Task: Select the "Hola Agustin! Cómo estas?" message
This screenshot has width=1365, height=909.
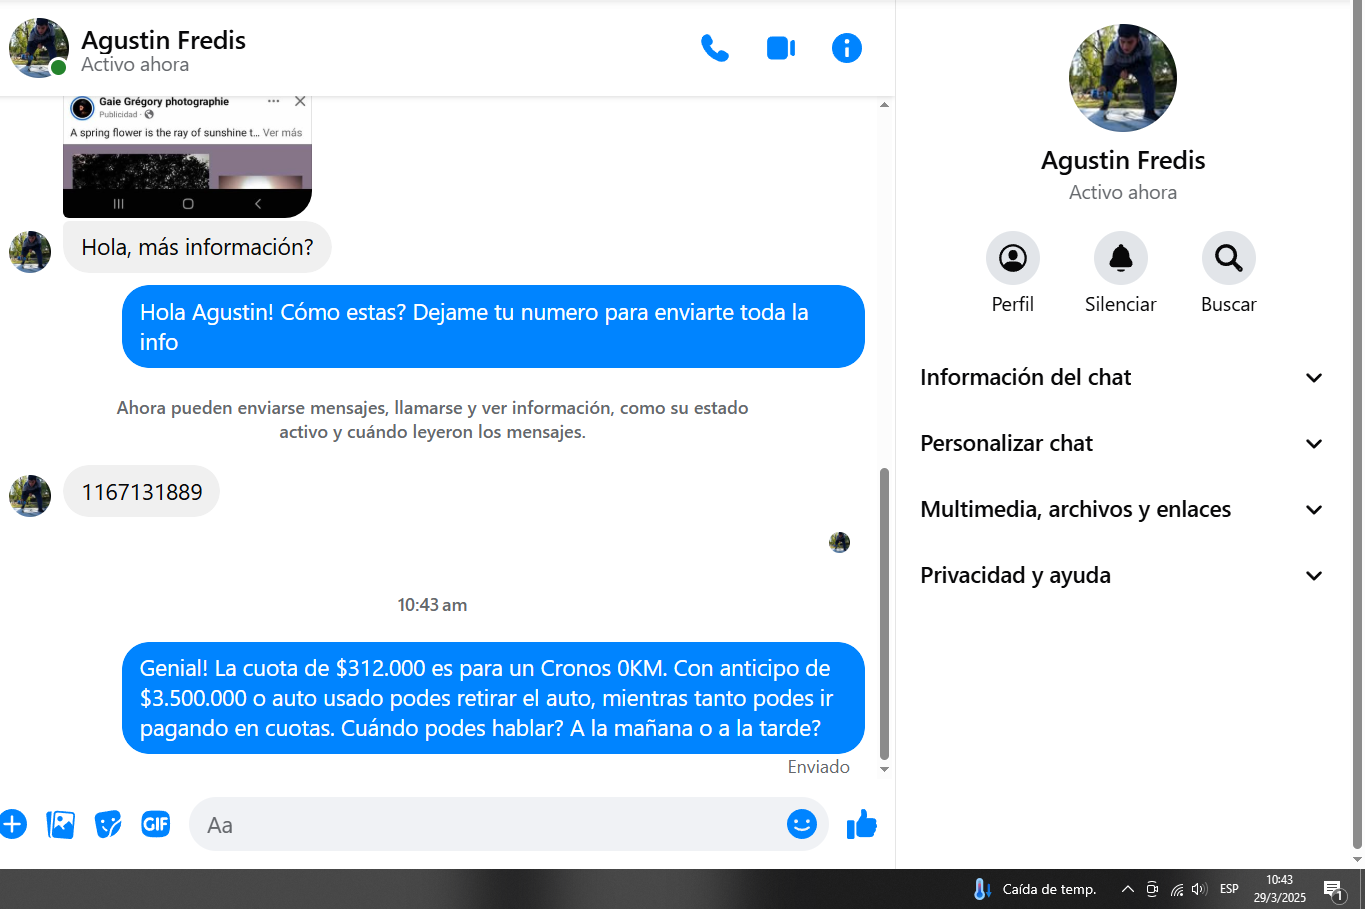Action: [493, 327]
